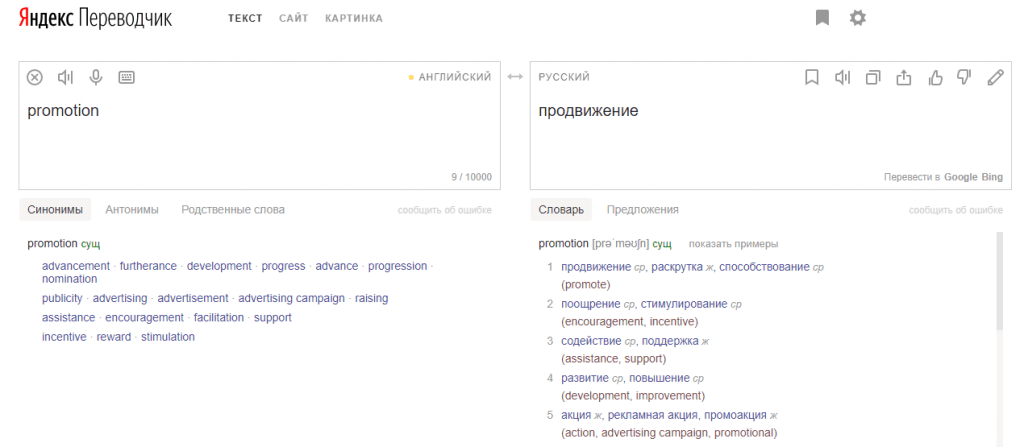
Task: Click dictionary entry стимулирование
Action: tap(684, 304)
